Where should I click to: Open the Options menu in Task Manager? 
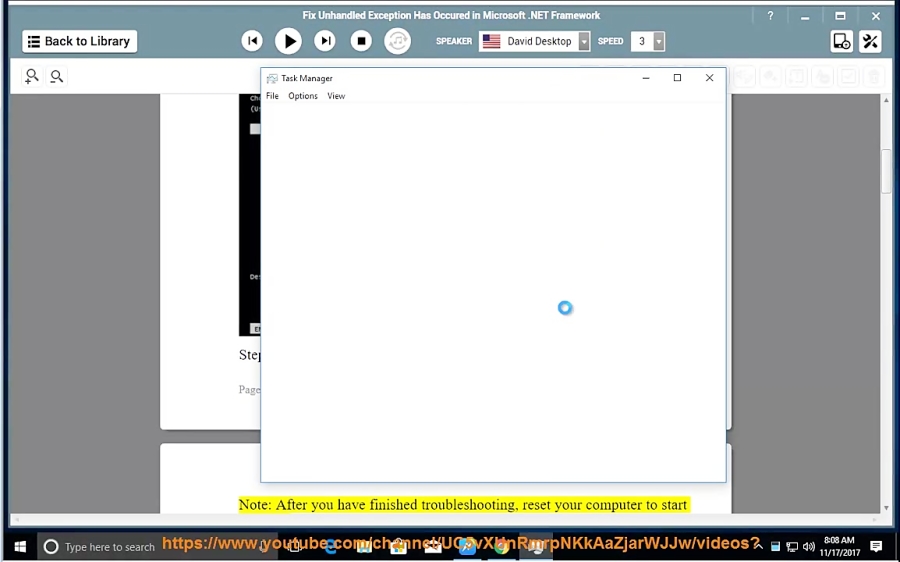pyautogui.click(x=303, y=96)
